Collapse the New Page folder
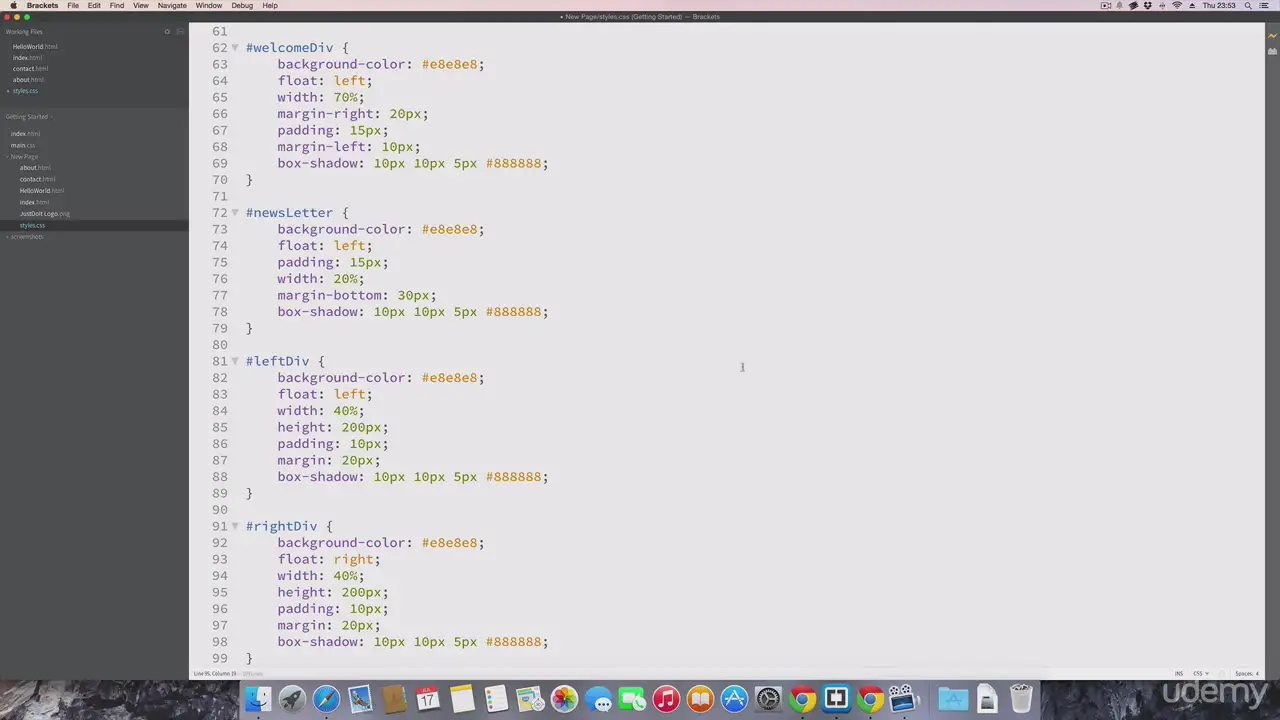 (x=8, y=157)
